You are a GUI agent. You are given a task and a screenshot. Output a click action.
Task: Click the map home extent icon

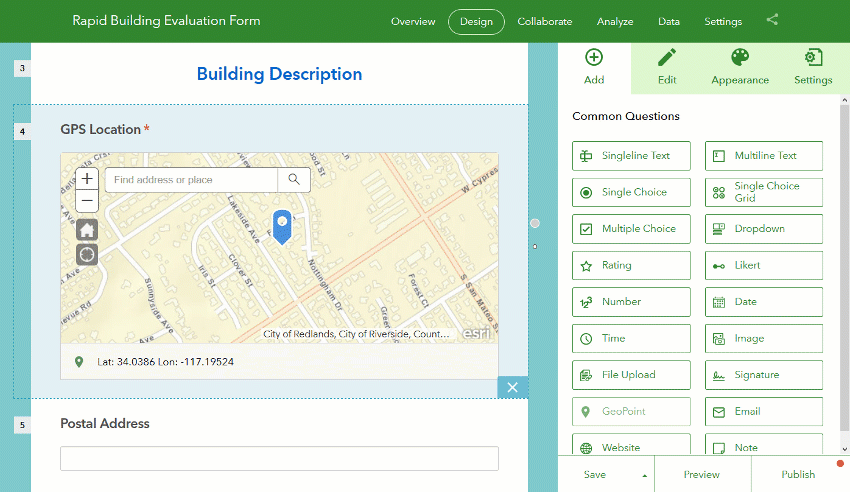click(87, 230)
